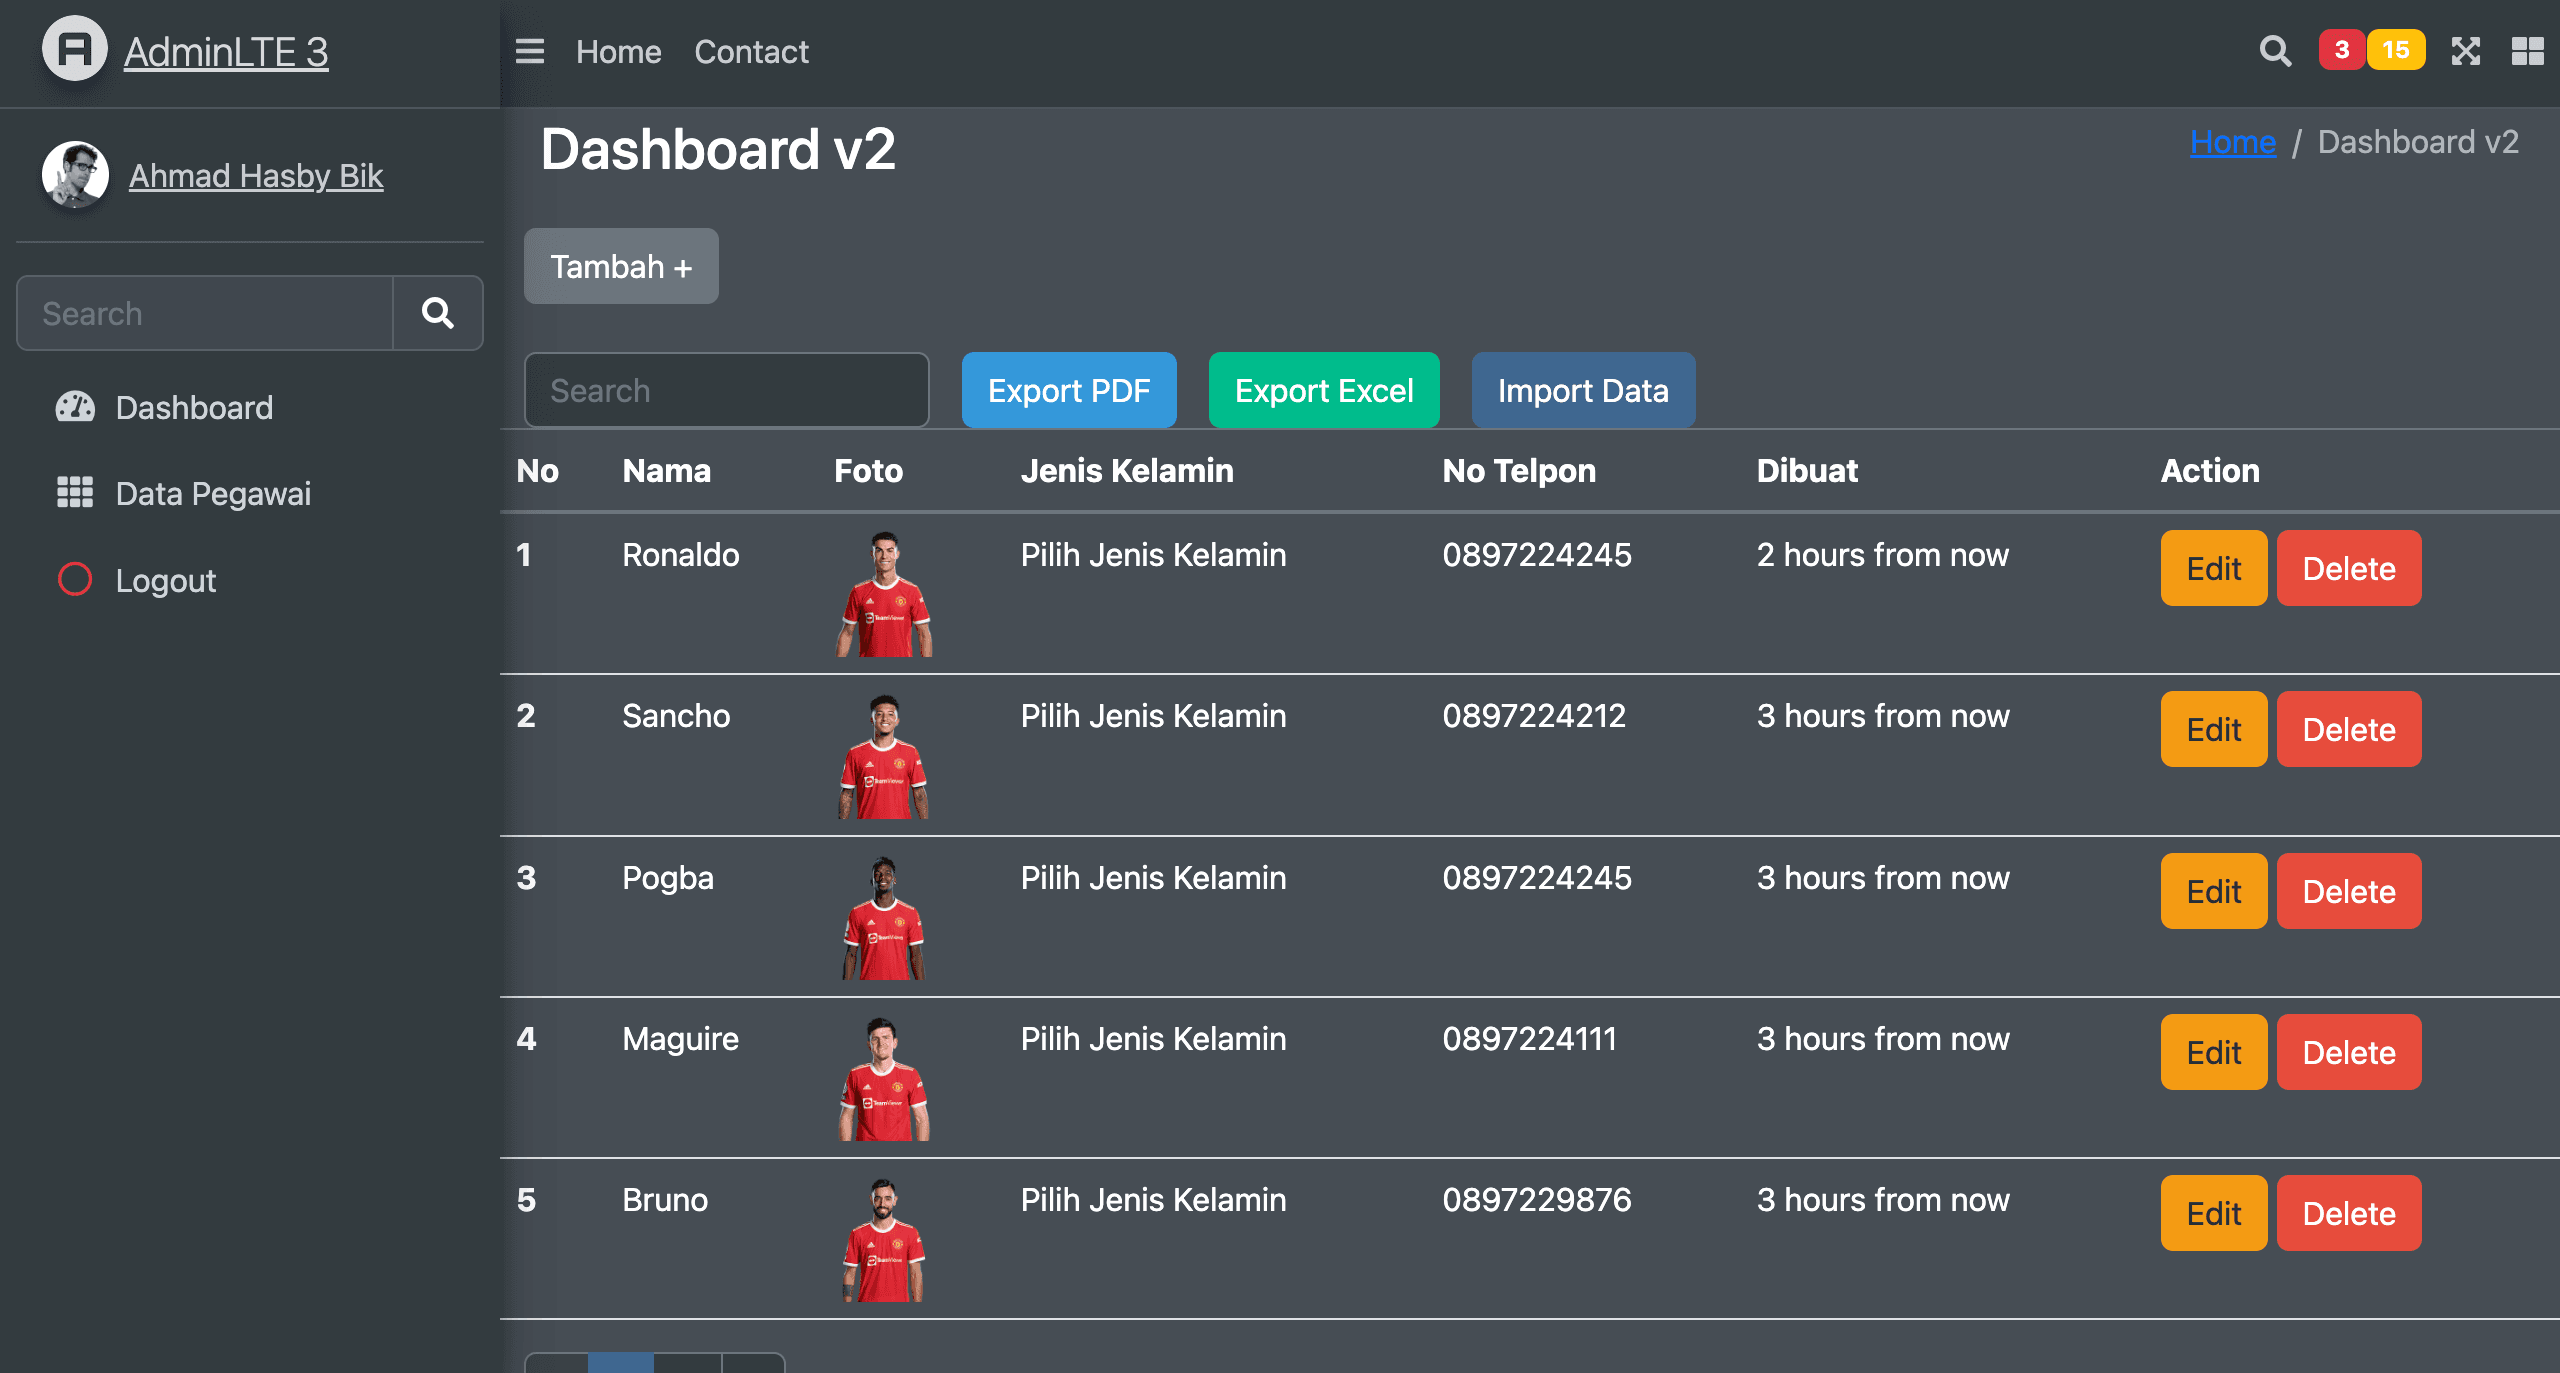Click the Dashboard speedometer icon
The image size is (2560, 1373).
[x=75, y=407]
